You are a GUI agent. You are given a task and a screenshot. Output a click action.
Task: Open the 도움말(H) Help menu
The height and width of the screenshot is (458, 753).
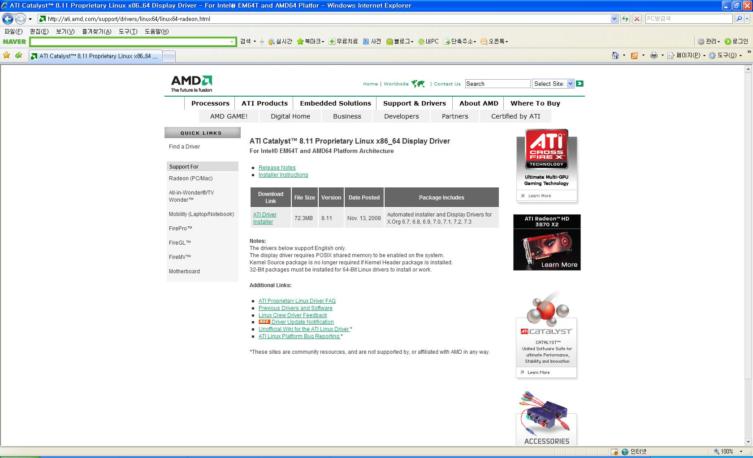pos(157,31)
